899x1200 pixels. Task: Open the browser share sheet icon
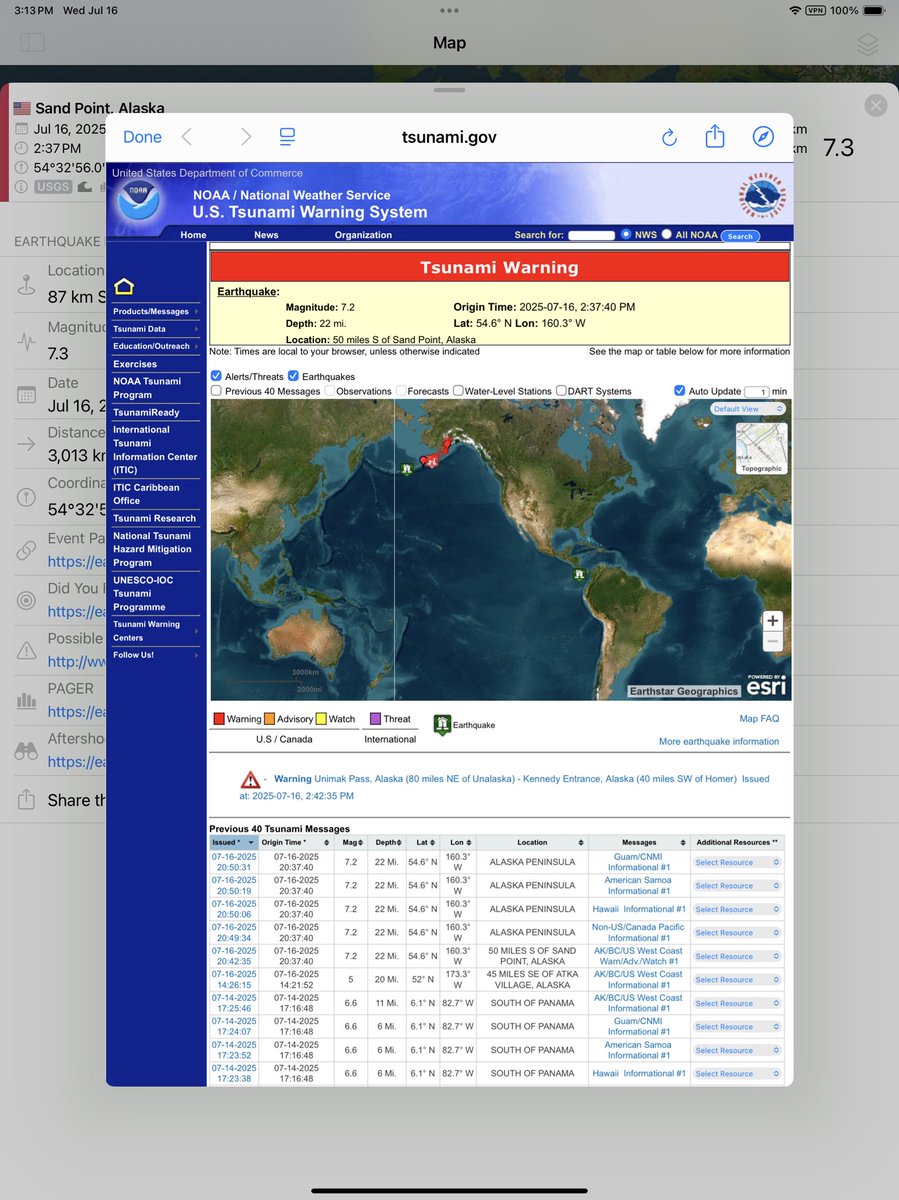(714, 136)
